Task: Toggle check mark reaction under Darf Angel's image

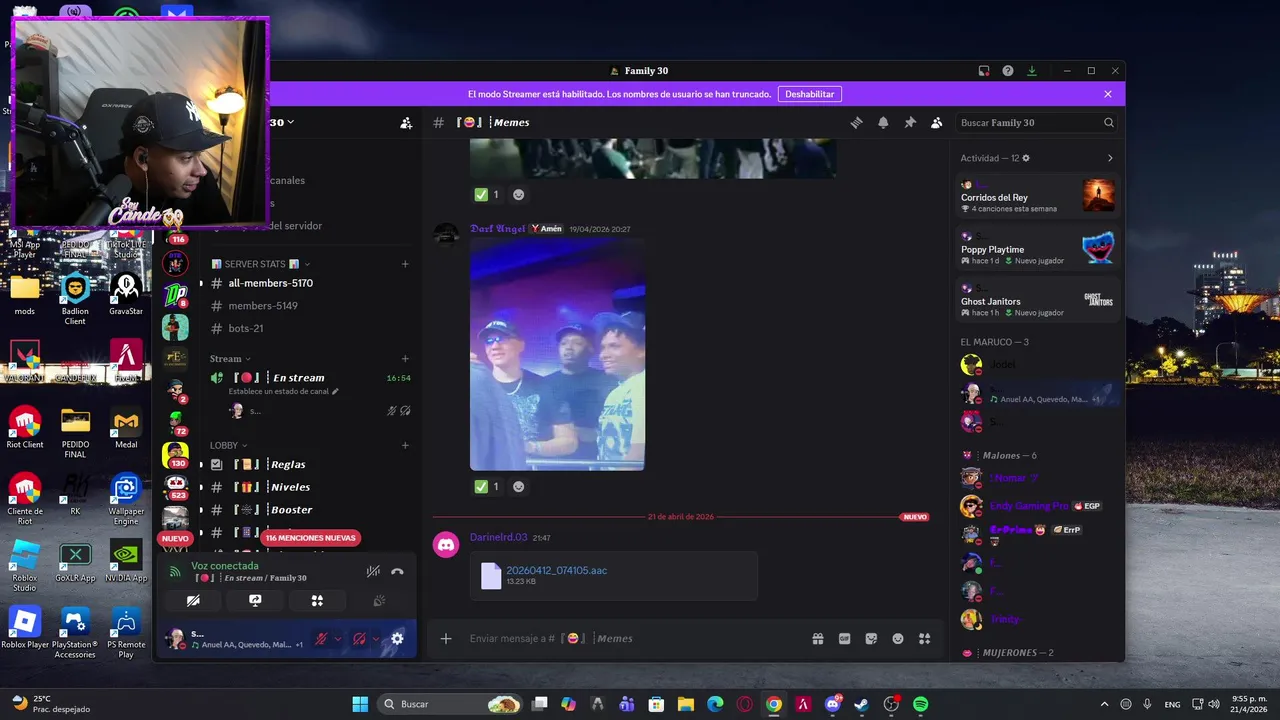Action: pos(487,487)
